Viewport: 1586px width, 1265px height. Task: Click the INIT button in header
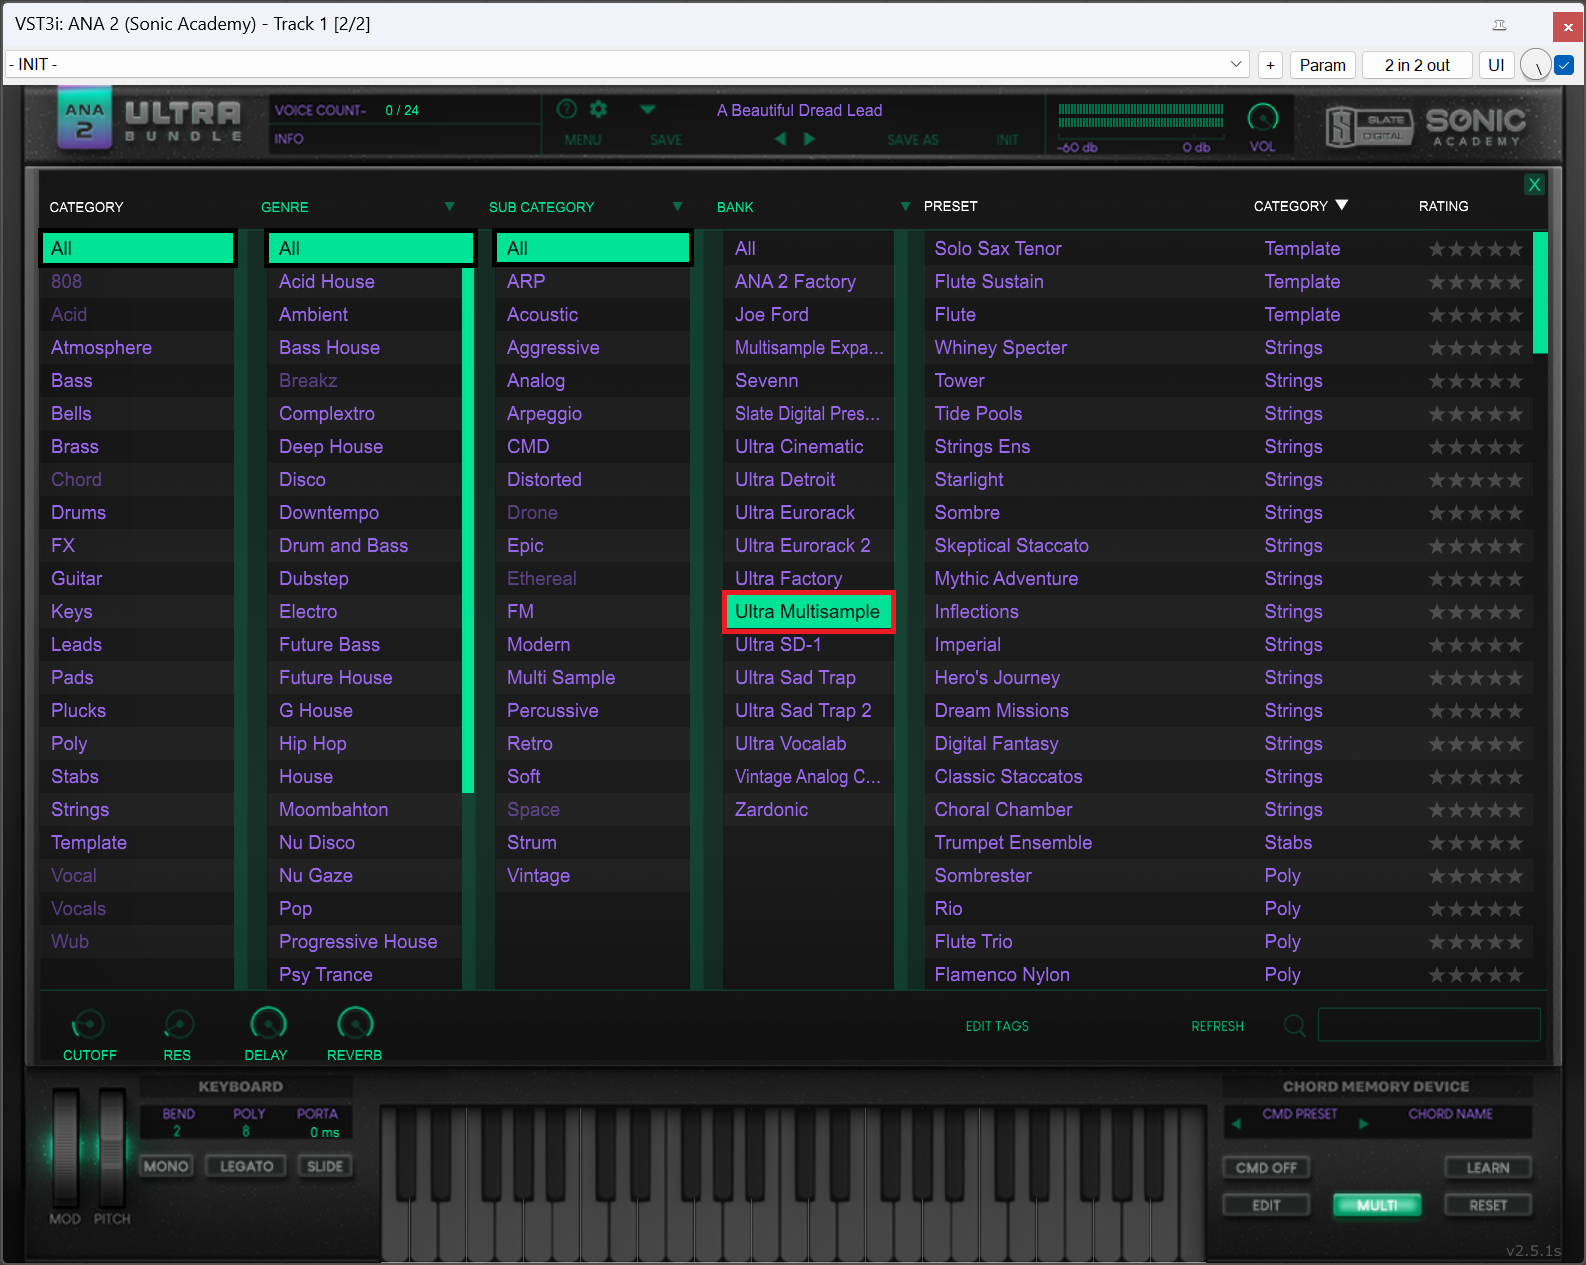pos(1007,140)
